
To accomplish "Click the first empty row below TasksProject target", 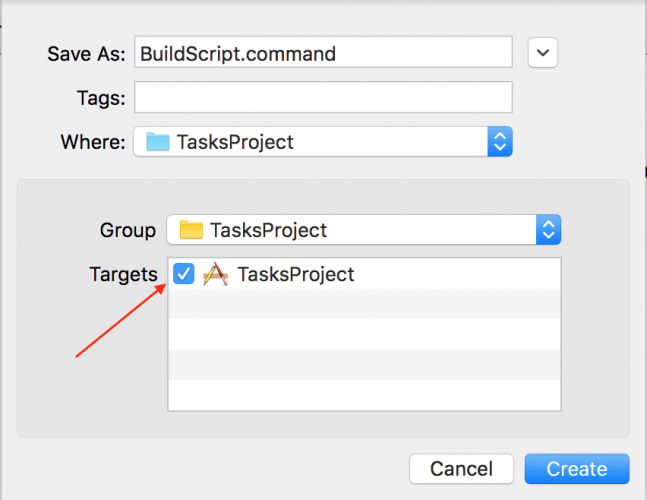I will (364, 304).
